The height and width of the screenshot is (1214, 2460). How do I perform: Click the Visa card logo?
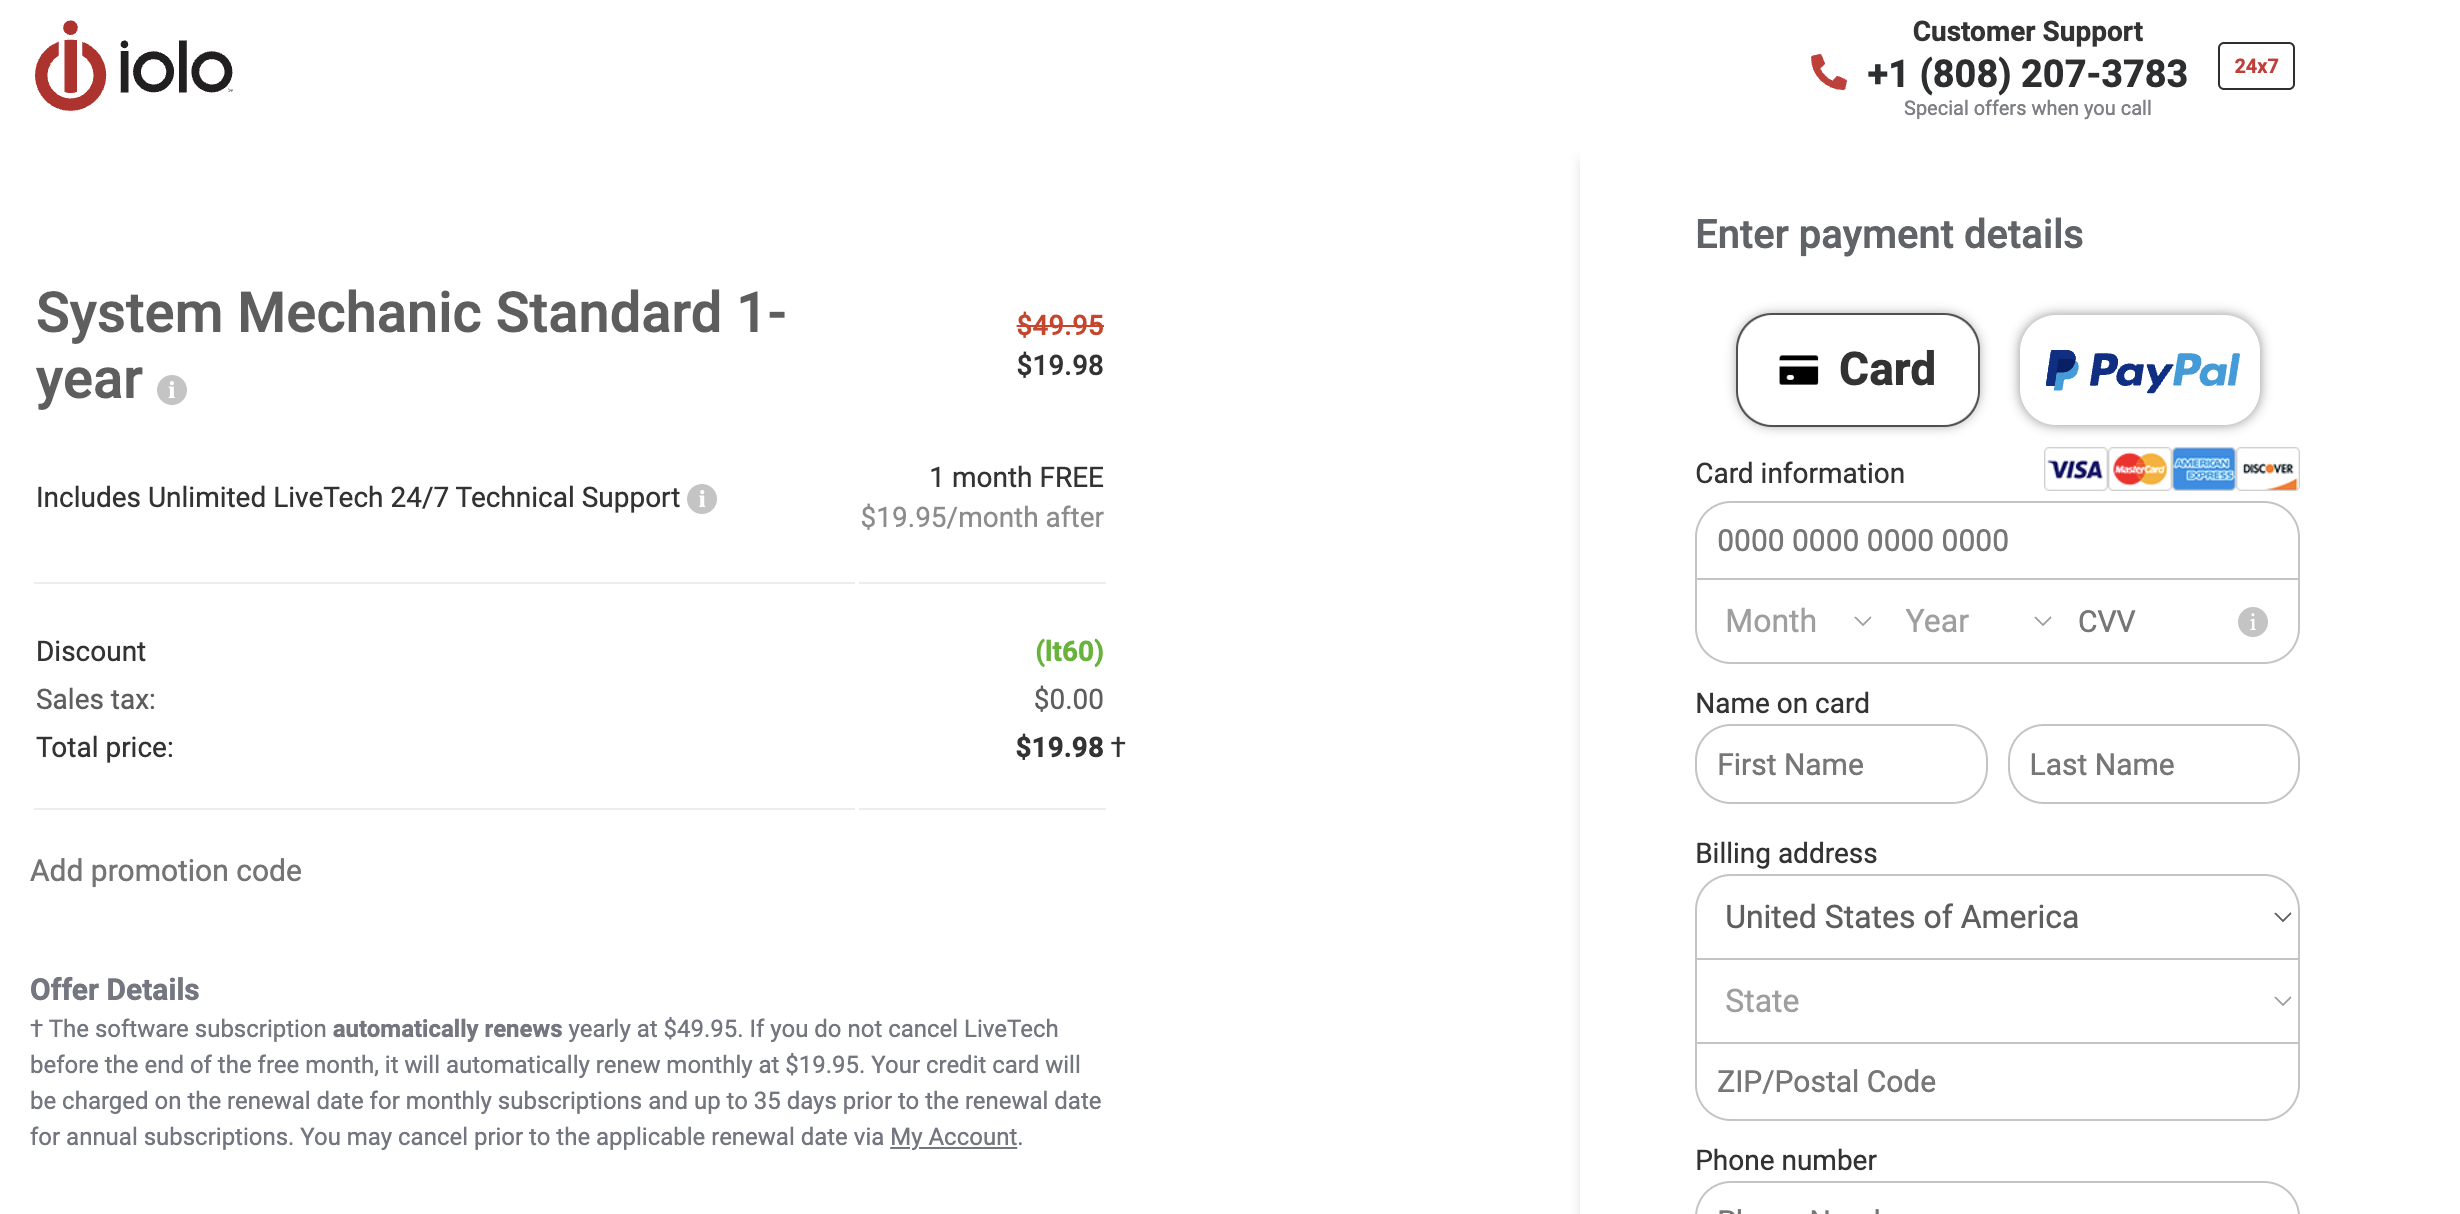pos(2075,469)
